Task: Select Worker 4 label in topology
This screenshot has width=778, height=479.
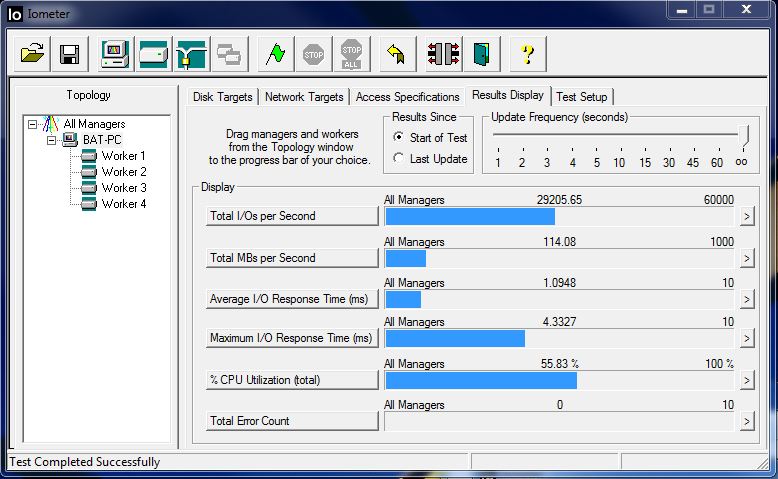Action: [x=124, y=204]
